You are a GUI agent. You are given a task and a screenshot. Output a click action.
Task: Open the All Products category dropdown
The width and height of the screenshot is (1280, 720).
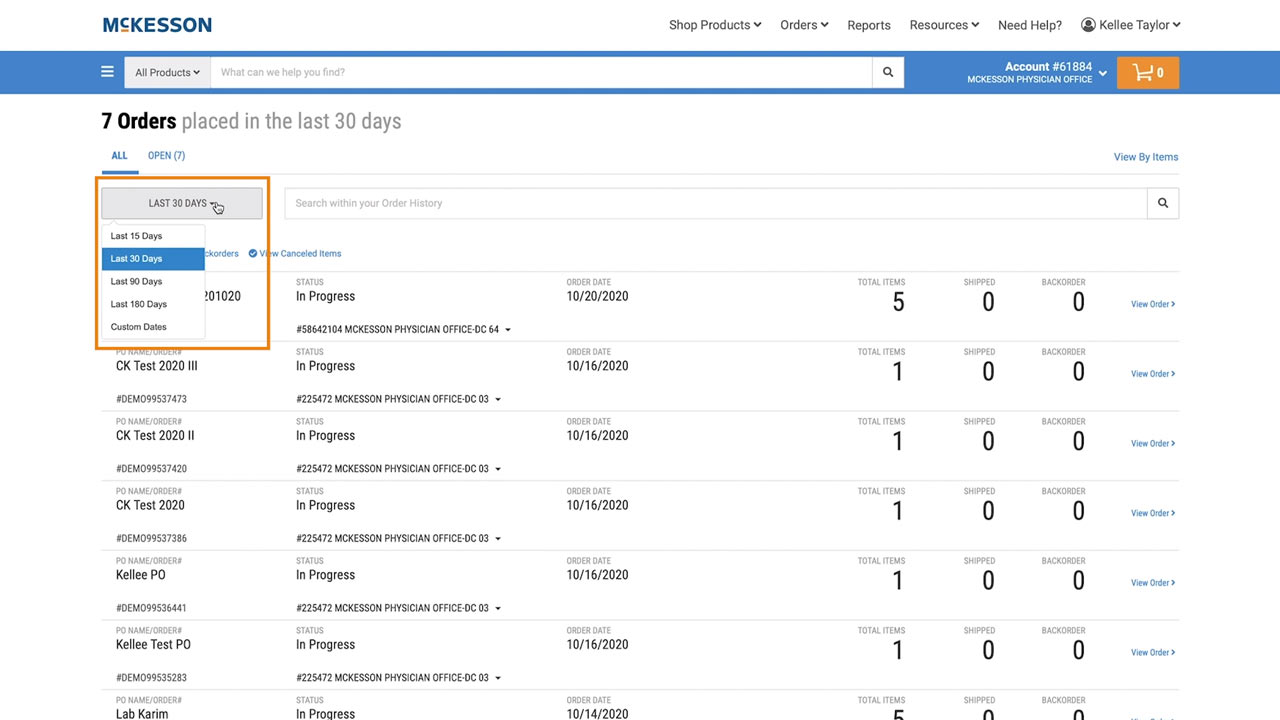pyautogui.click(x=168, y=72)
